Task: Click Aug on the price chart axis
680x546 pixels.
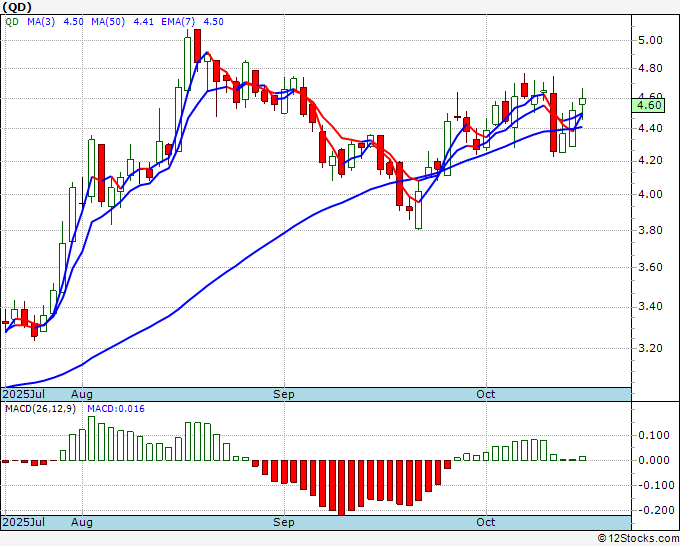Action: 82,394
